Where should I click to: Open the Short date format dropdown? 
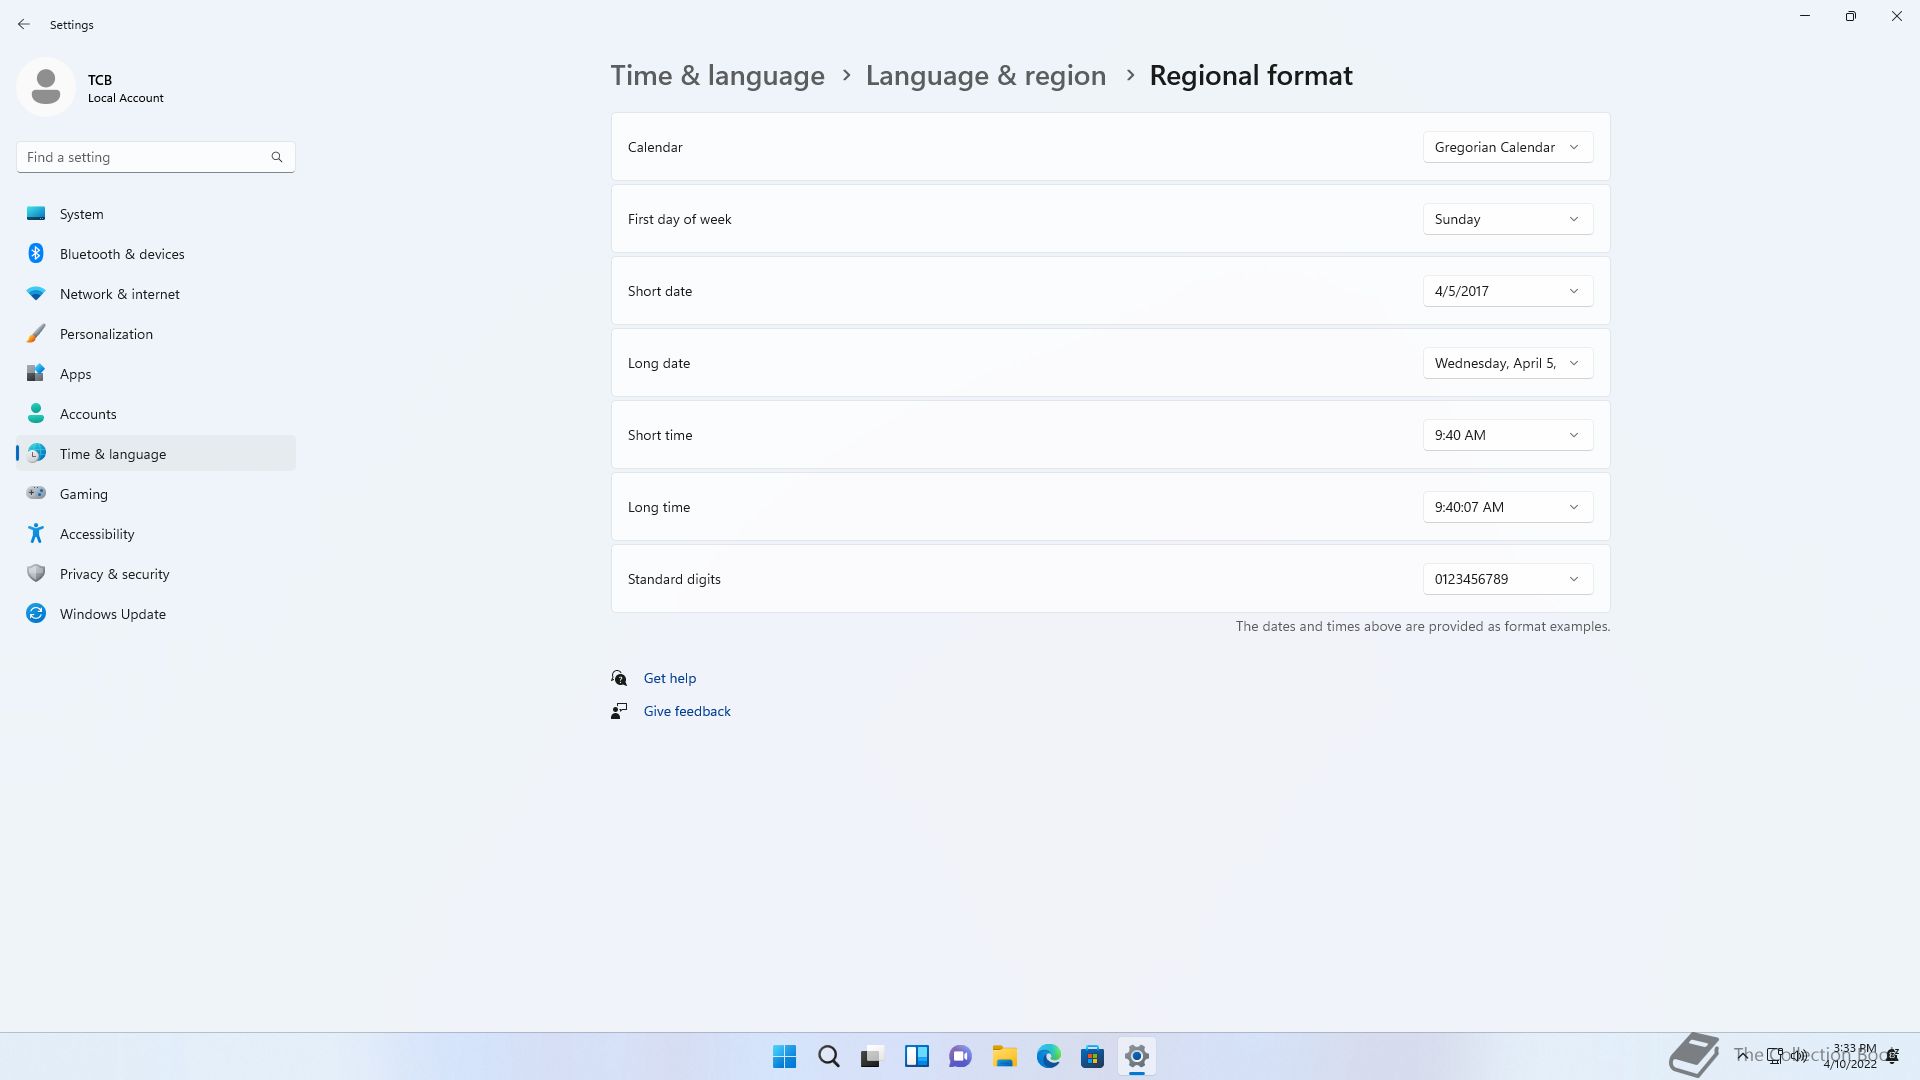click(x=1508, y=291)
